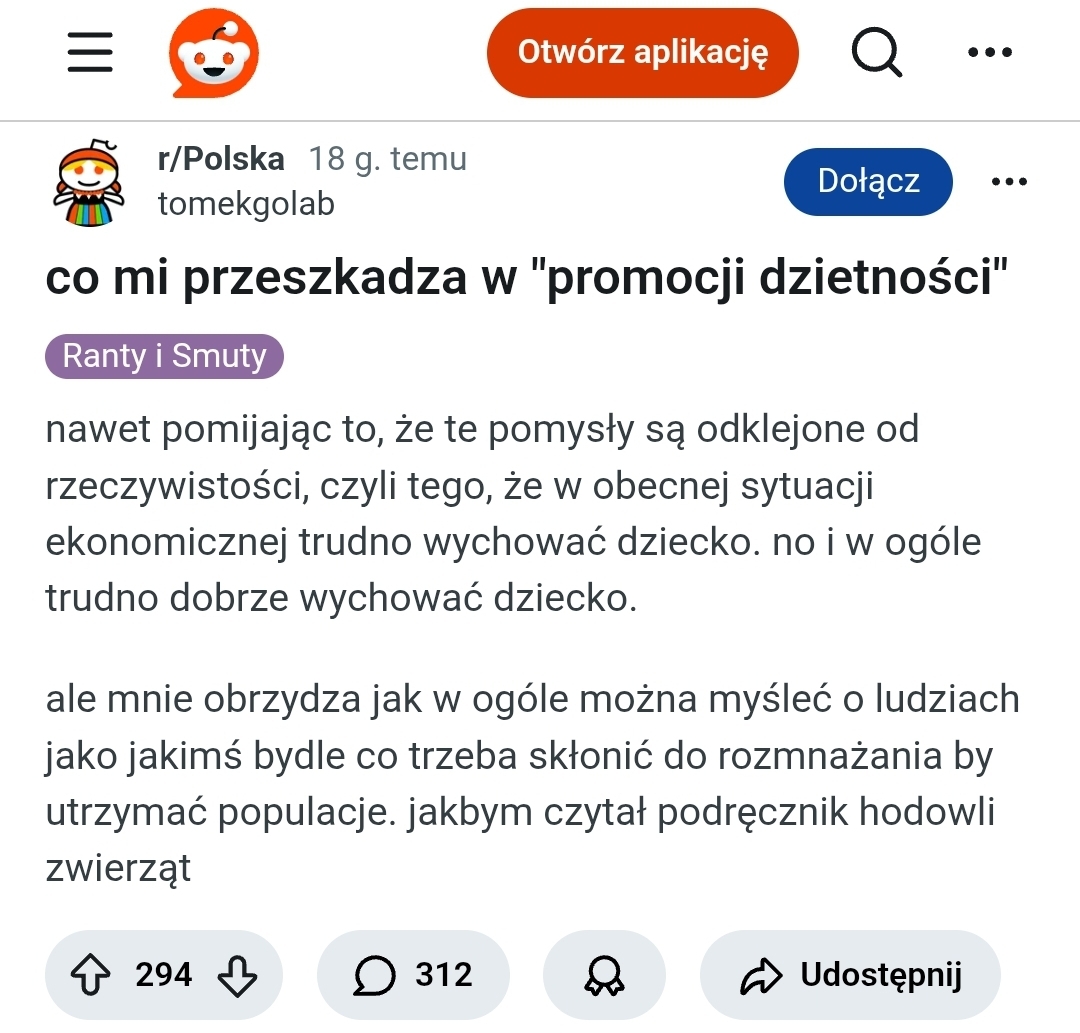
Task: Click the Udostępnij share button
Action: click(x=850, y=974)
